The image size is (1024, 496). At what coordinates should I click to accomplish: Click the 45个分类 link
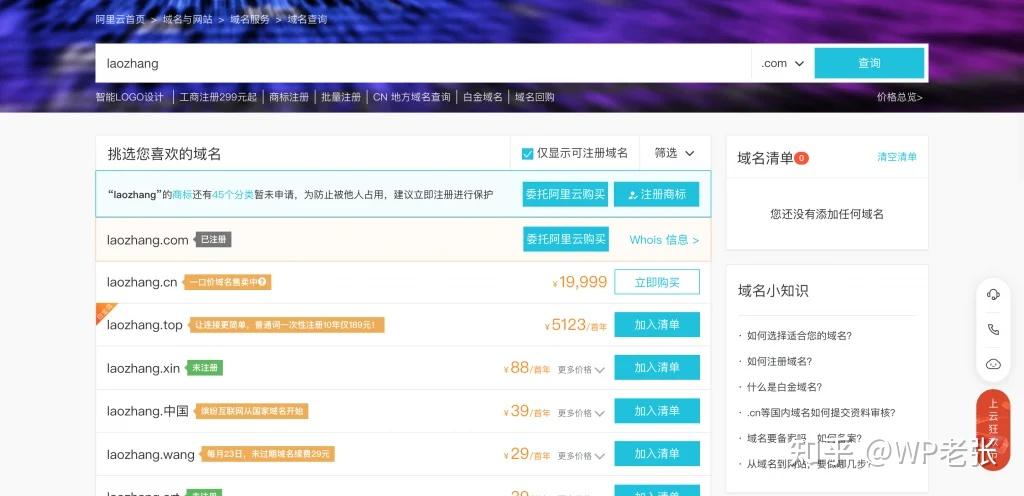[232, 194]
